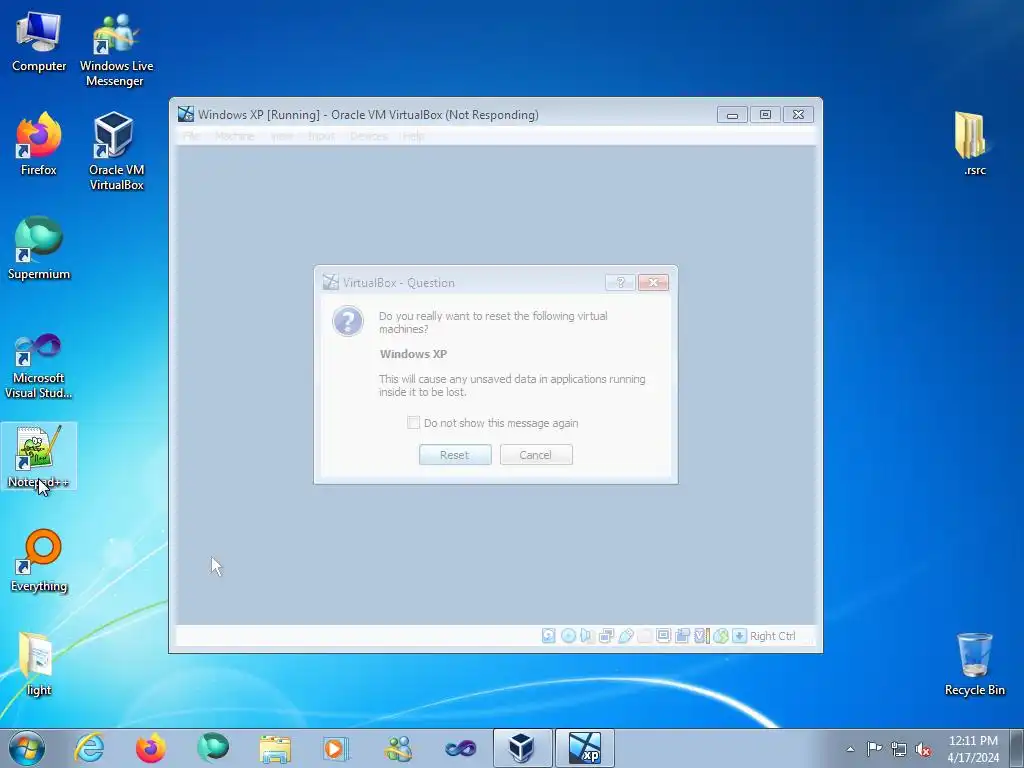Open Windows Media Player from the taskbar

(x=336, y=748)
